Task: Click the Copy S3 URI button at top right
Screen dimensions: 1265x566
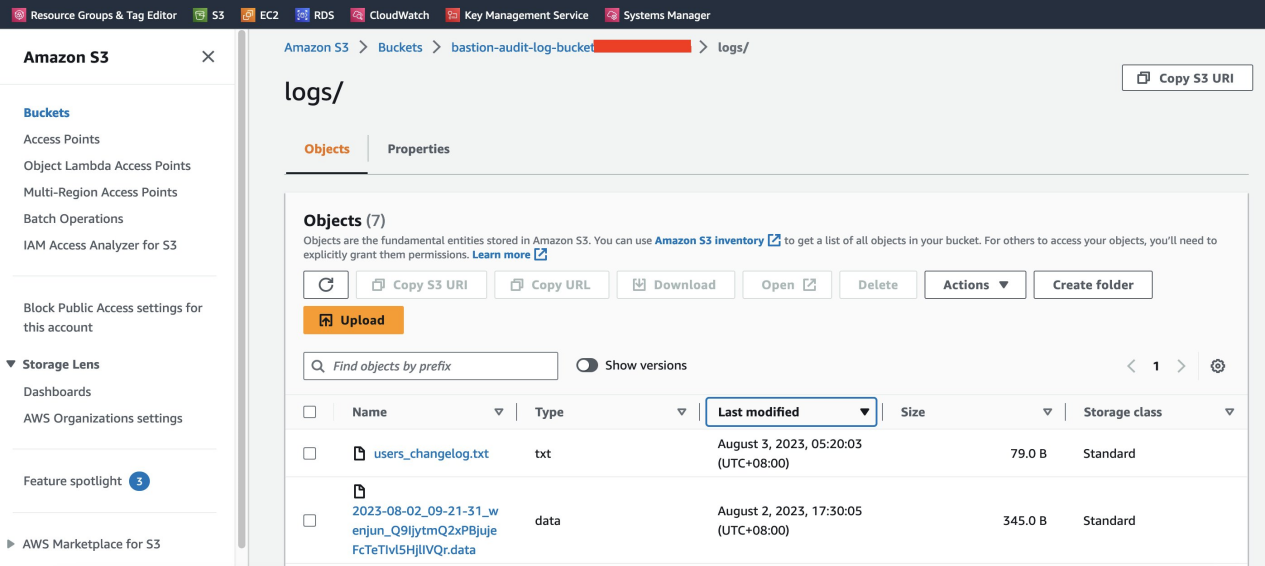Action: click(x=1187, y=78)
